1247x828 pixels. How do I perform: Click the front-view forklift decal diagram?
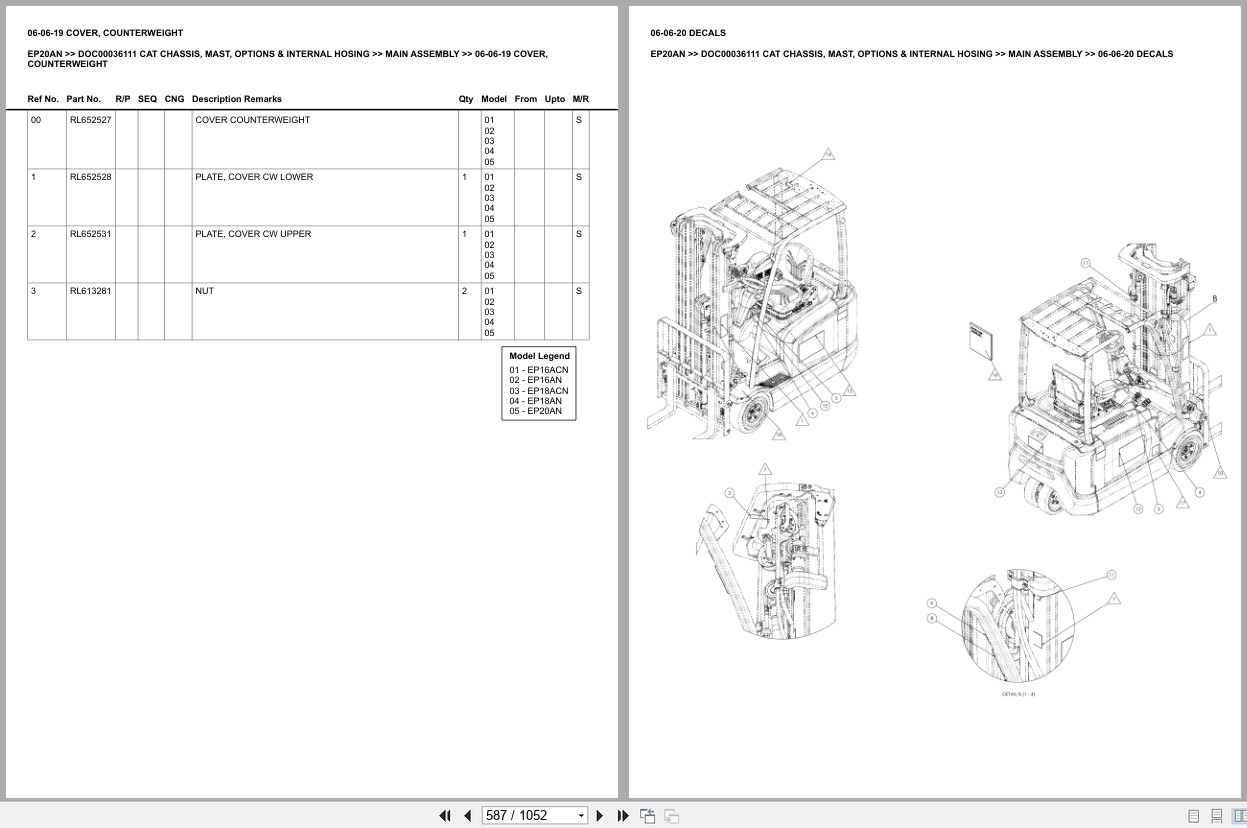click(753, 297)
